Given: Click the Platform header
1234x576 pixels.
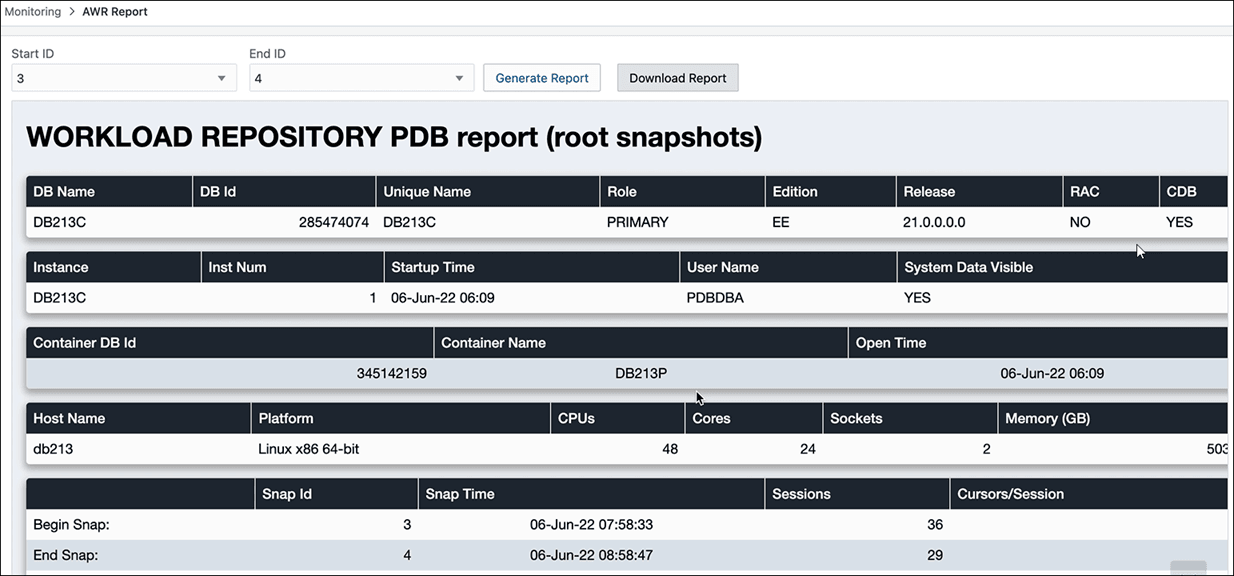Looking at the screenshot, I should click(x=401, y=418).
